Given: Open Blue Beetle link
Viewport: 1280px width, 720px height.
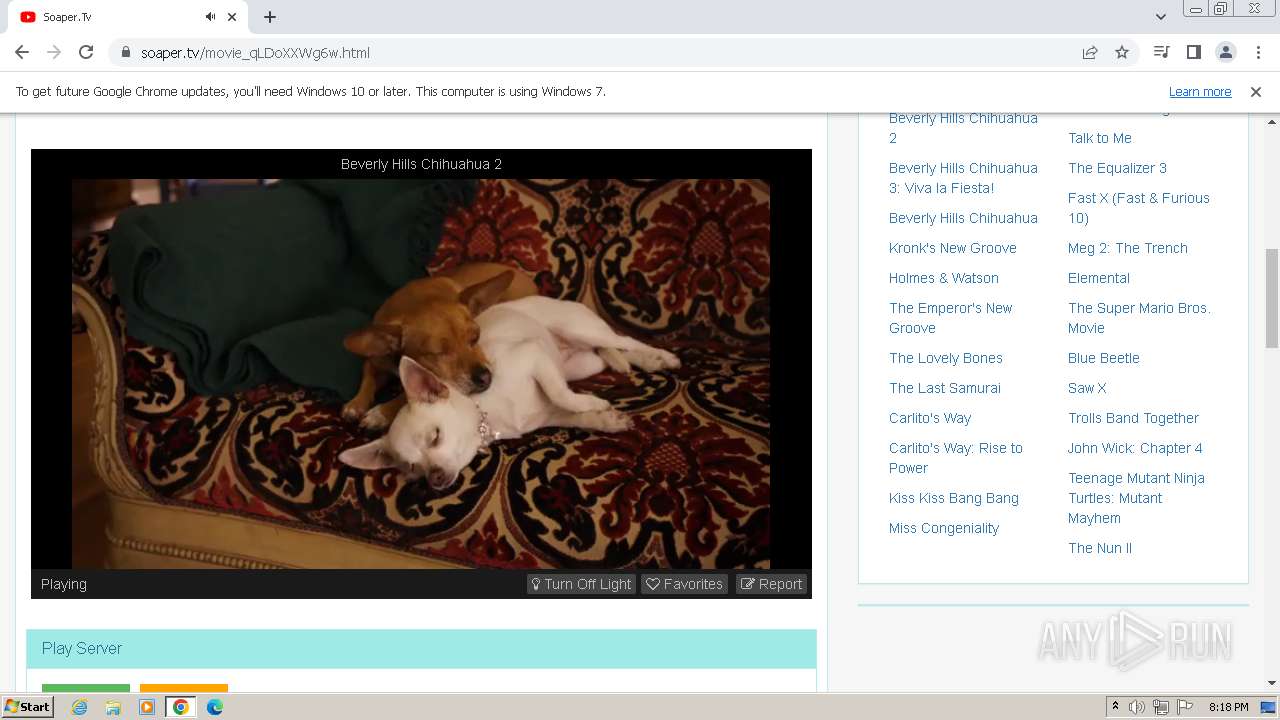Looking at the screenshot, I should coord(1104,358).
